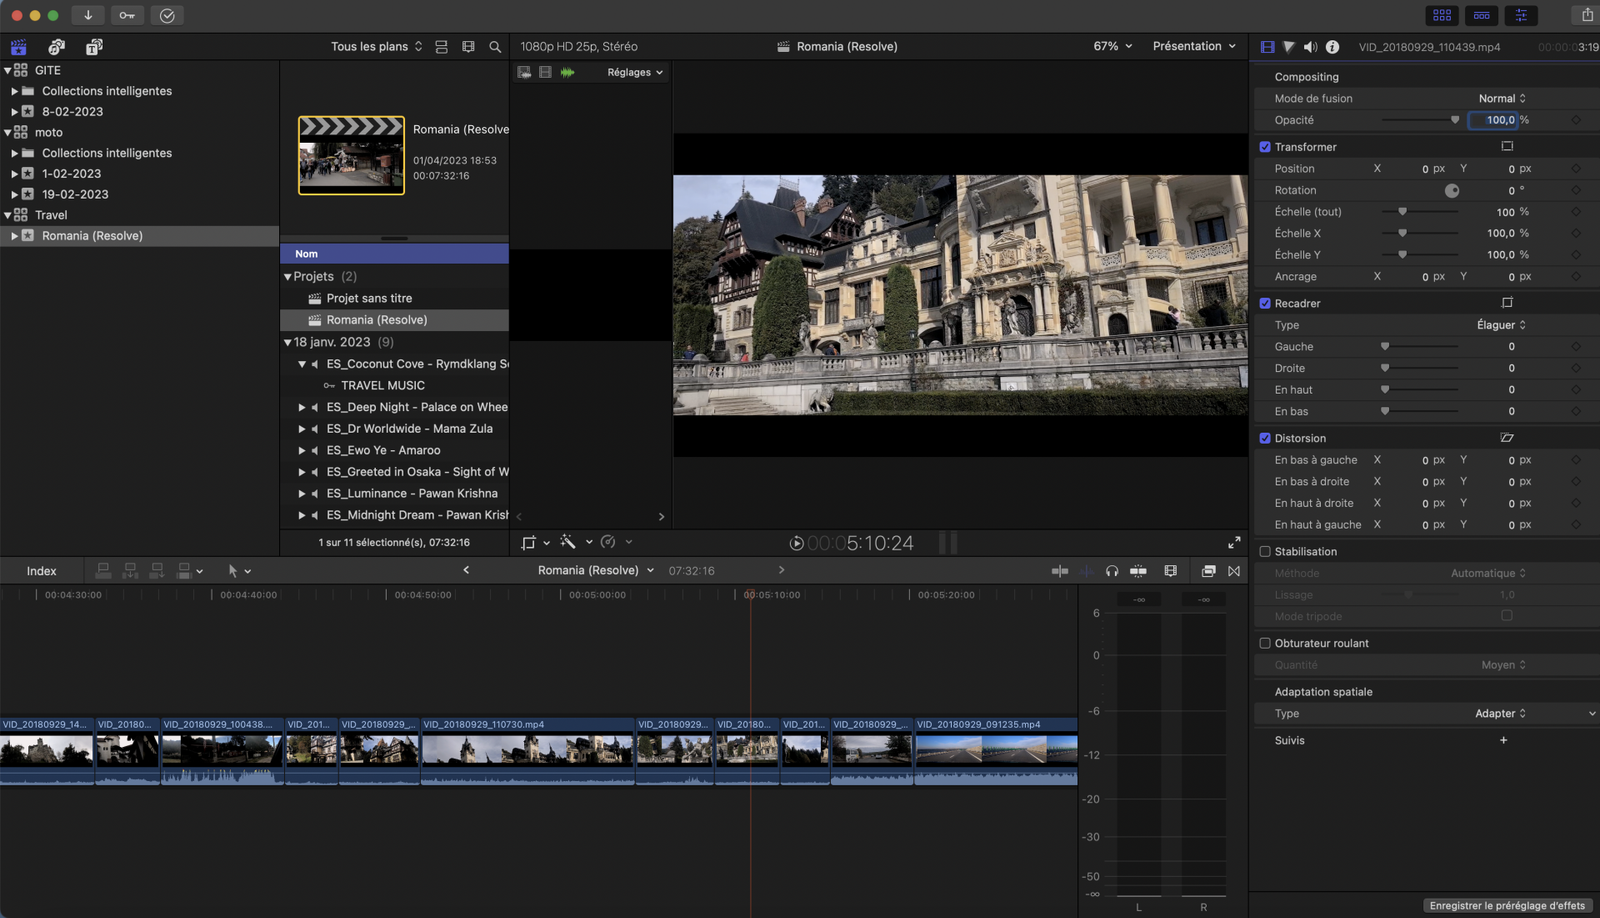This screenshot has width=1600, height=918.
Task: Open the info inspector icon
Action: tap(1332, 47)
